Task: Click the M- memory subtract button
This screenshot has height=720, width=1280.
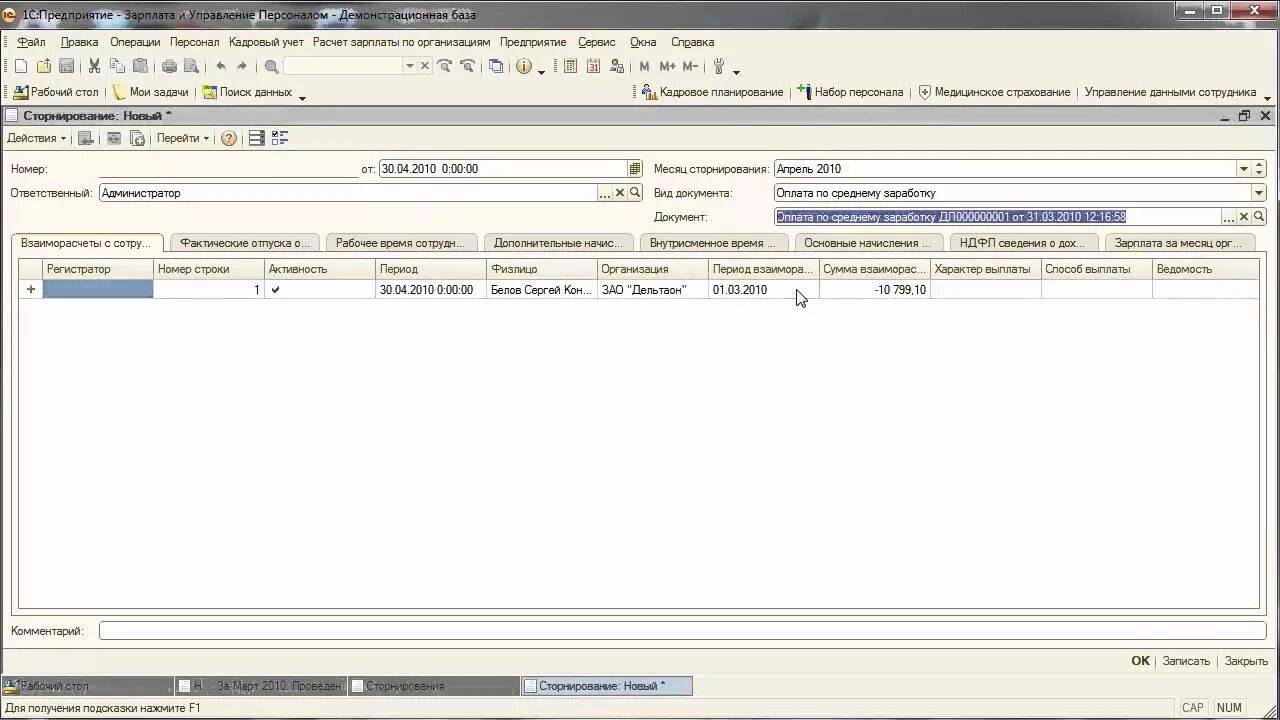Action: point(690,66)
